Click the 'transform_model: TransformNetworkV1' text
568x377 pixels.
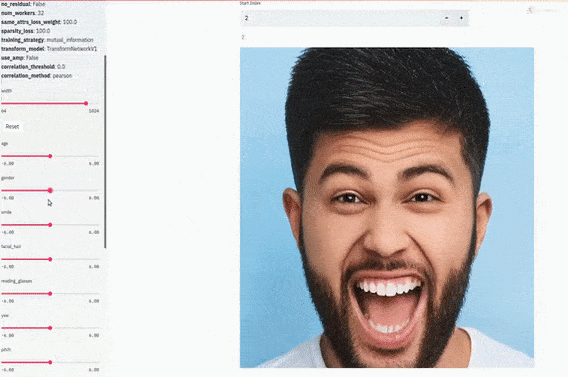coord(49,49)
